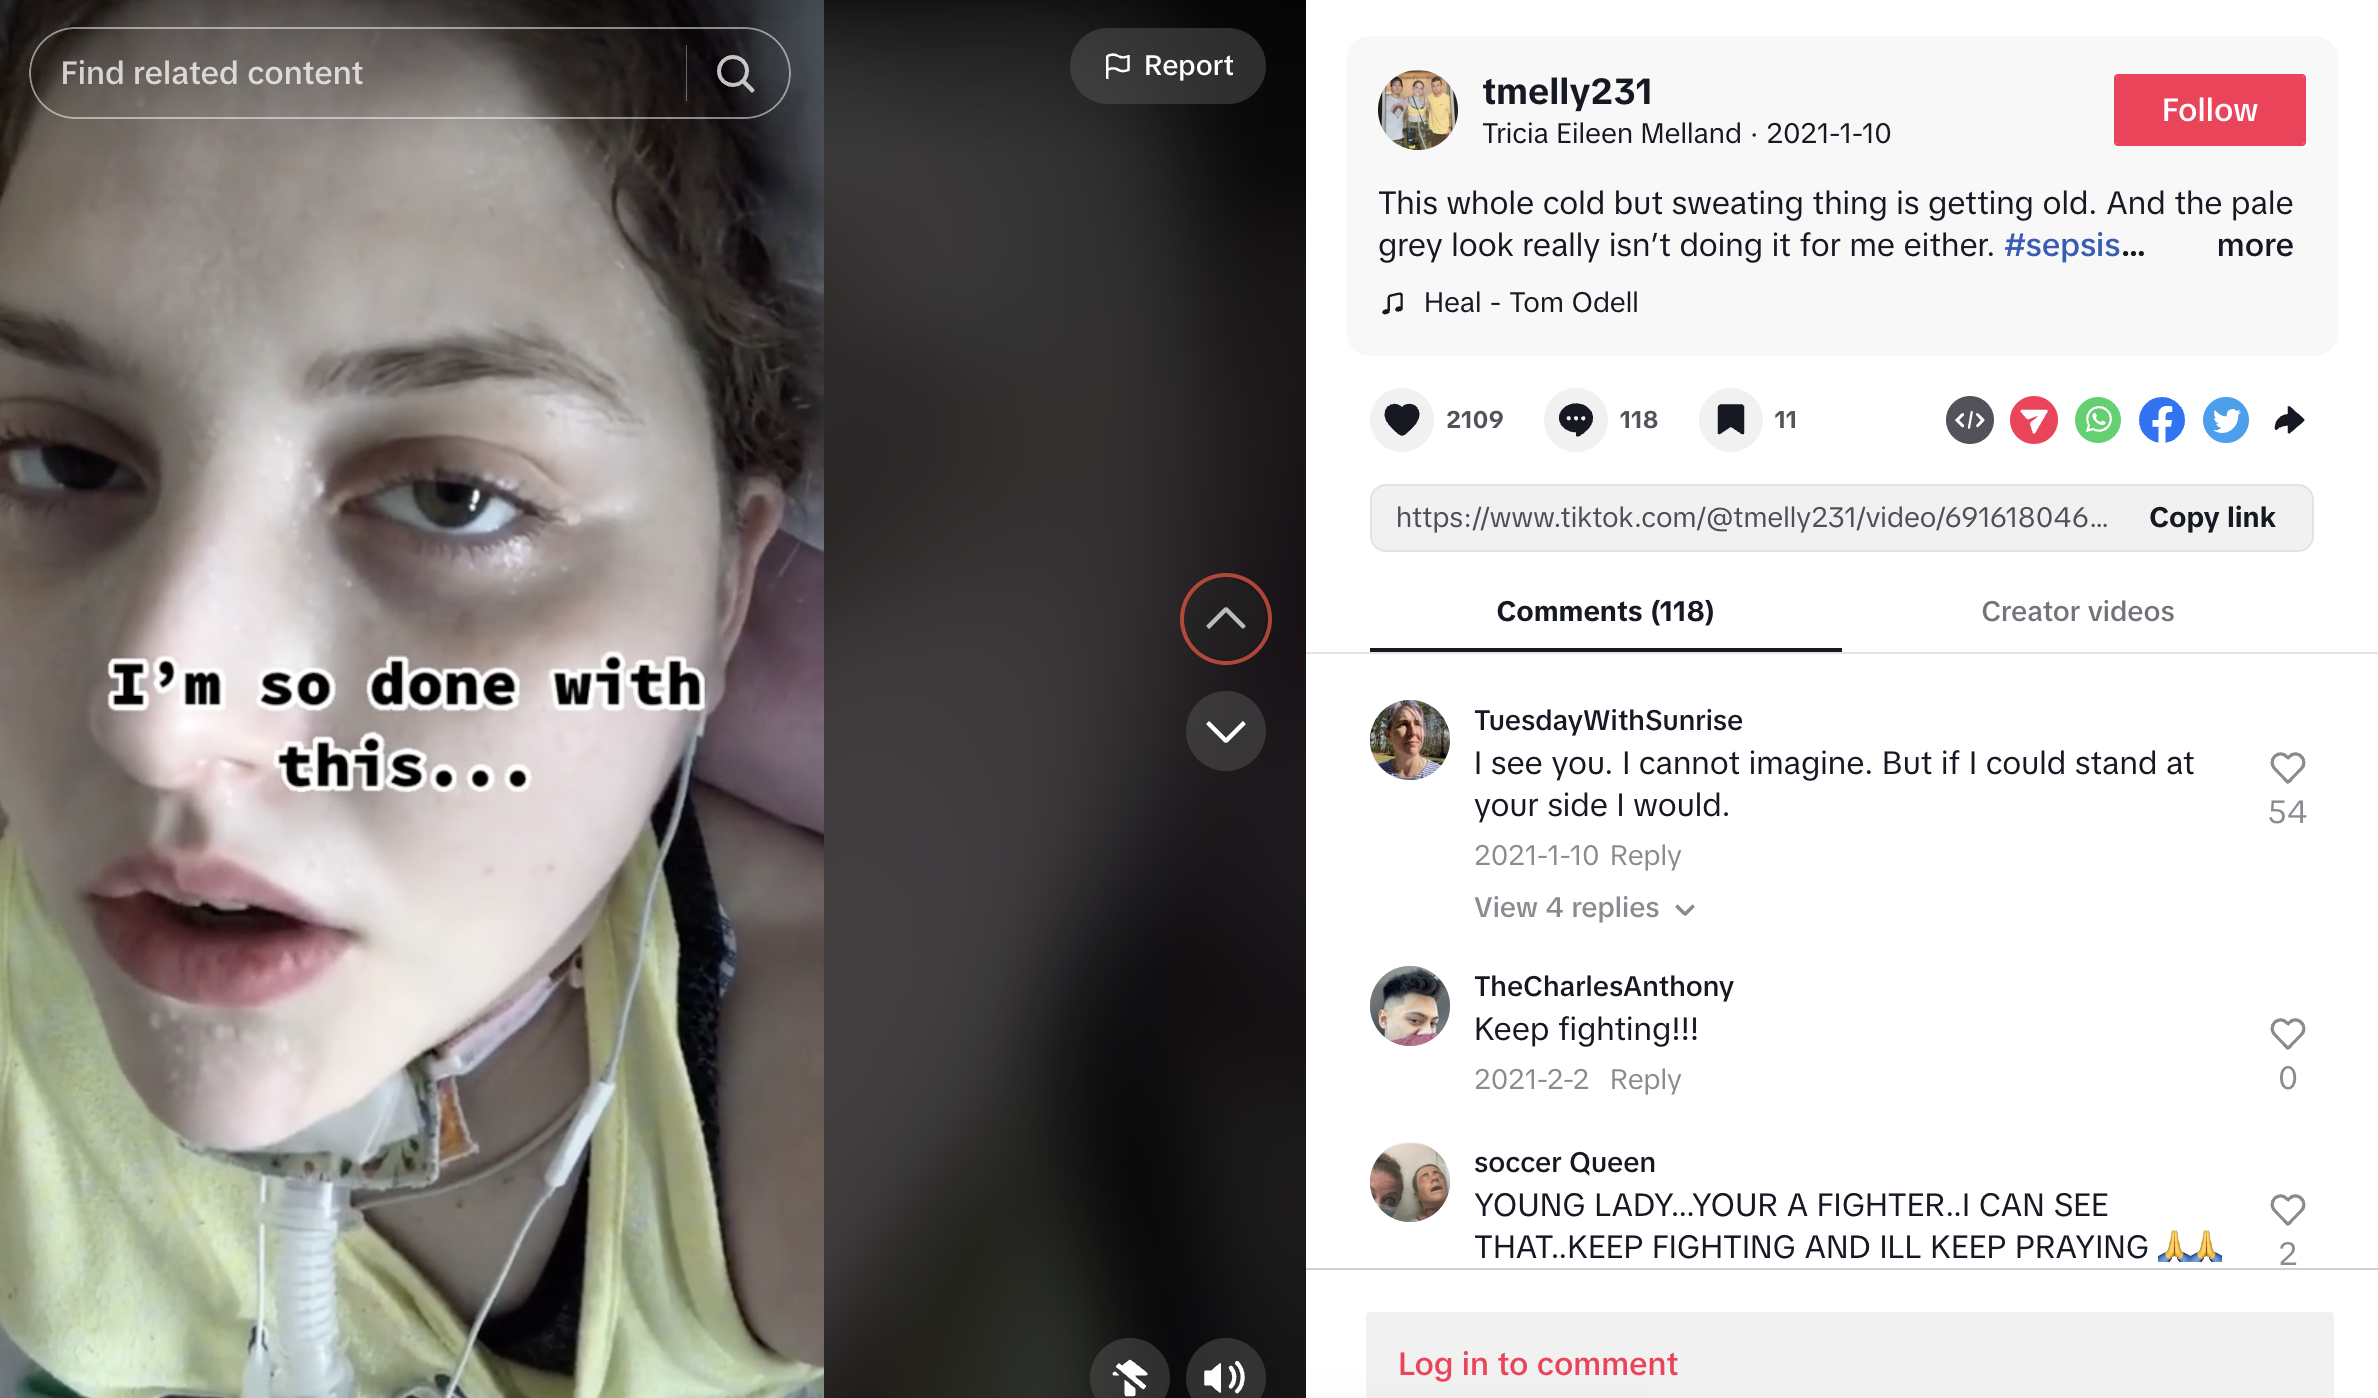The image size is (2378, 1398).
Task: Copy link to the video
Action: pyautogui.click(x=2212, y=517)
